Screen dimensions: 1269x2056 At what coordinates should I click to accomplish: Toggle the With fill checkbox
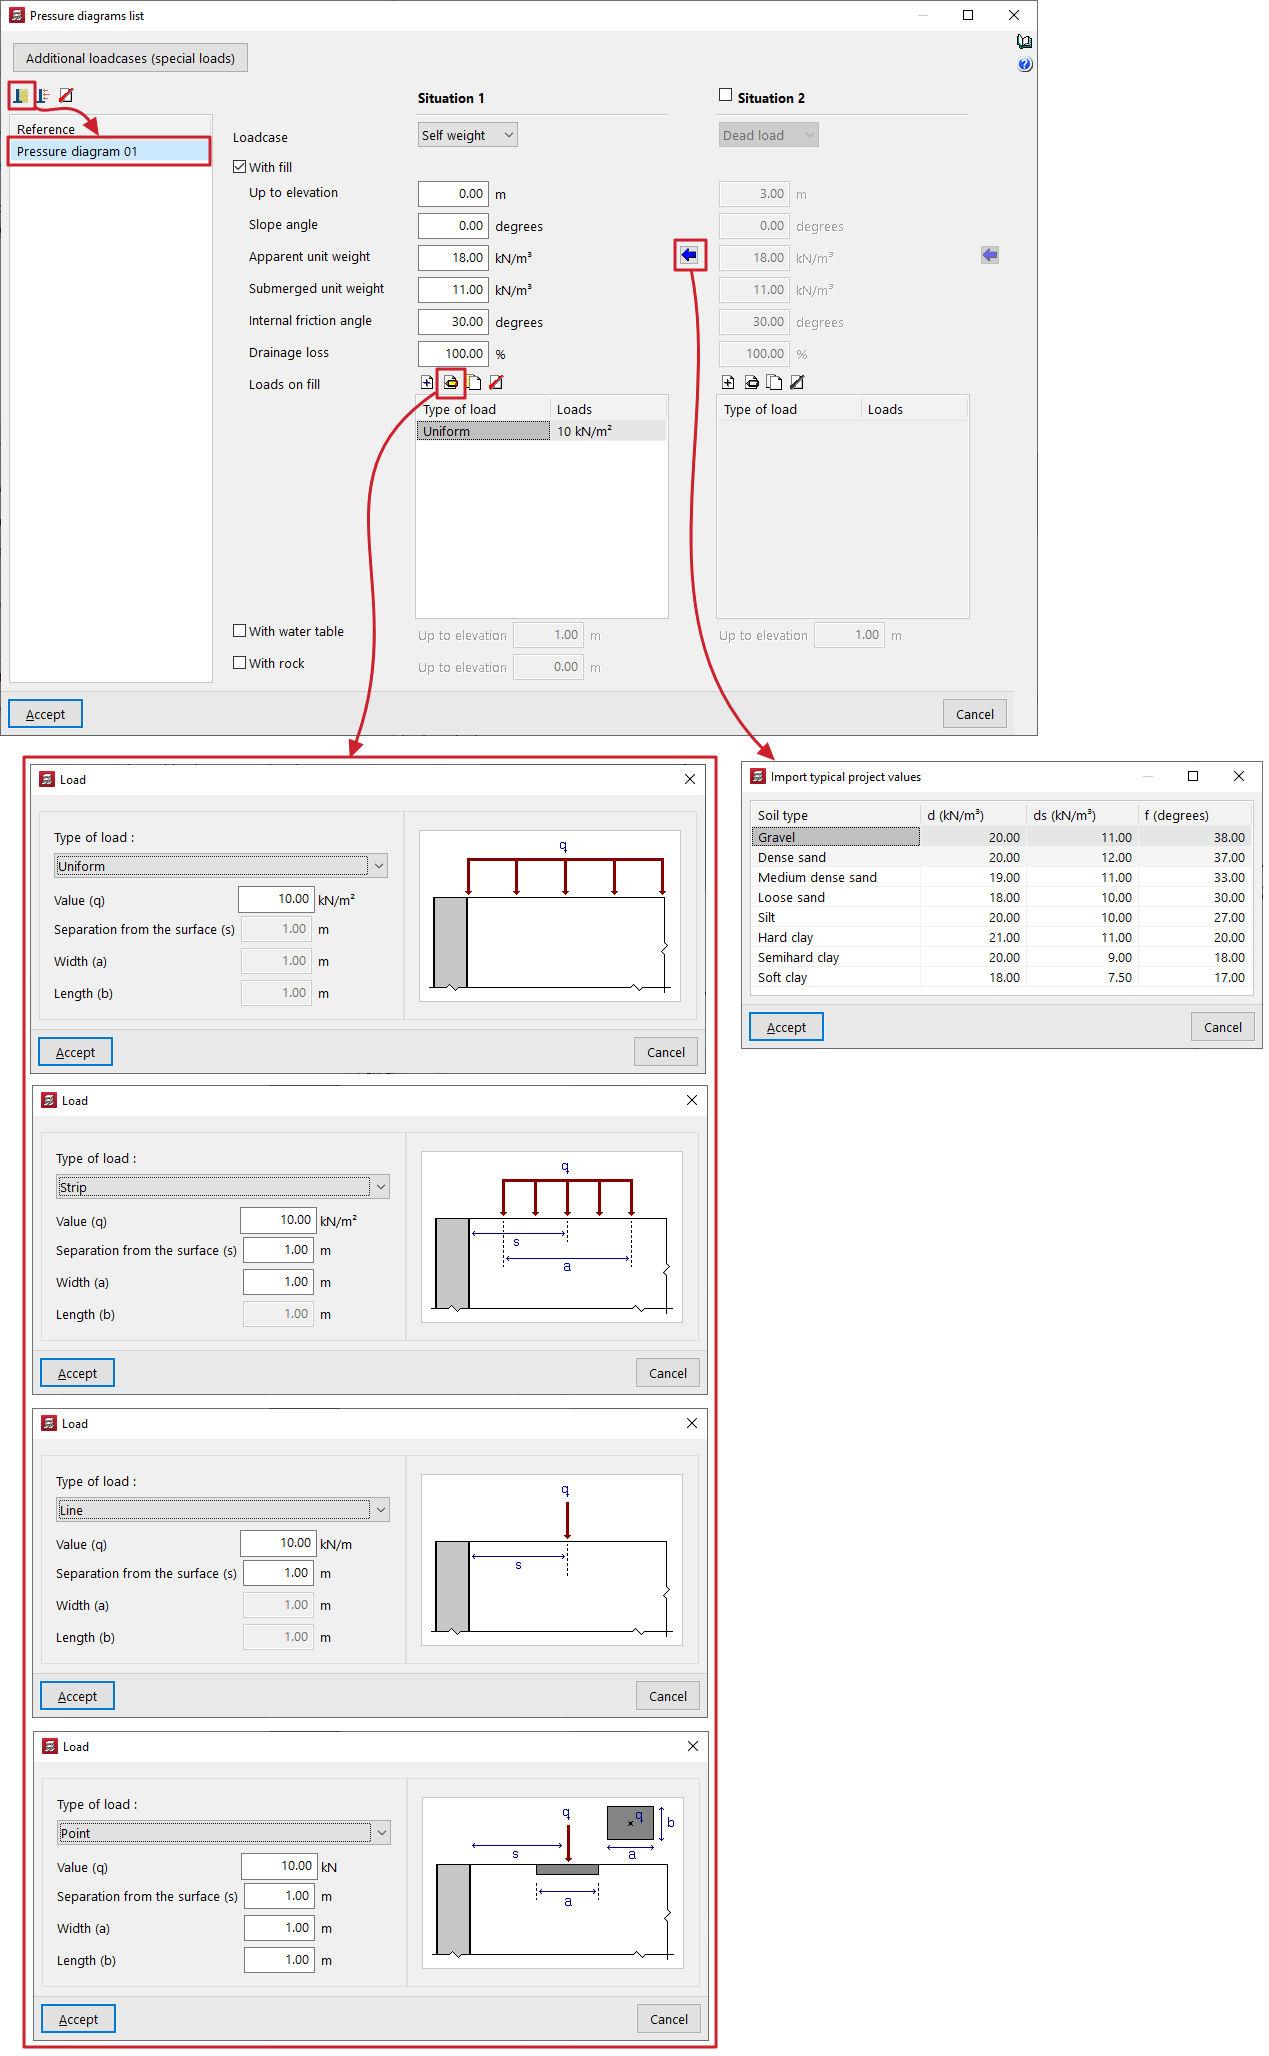[240, 167]
